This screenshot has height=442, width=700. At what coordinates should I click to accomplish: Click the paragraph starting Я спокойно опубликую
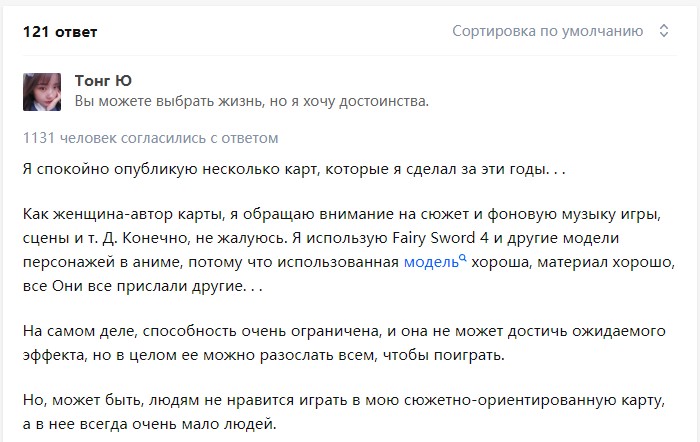pyautogui.click(x=294, y=169)
